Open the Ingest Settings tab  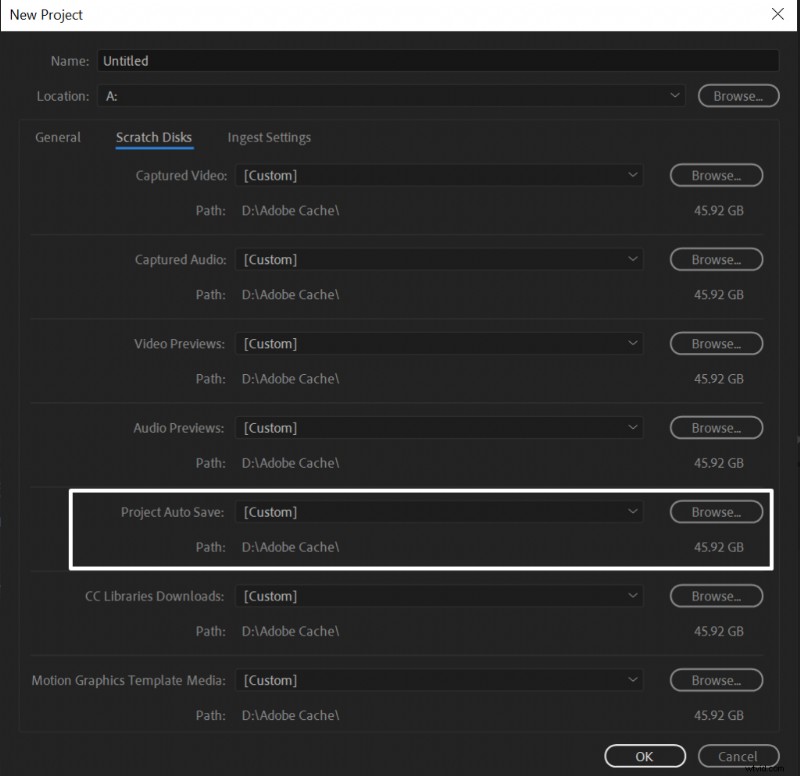[268, 137]
